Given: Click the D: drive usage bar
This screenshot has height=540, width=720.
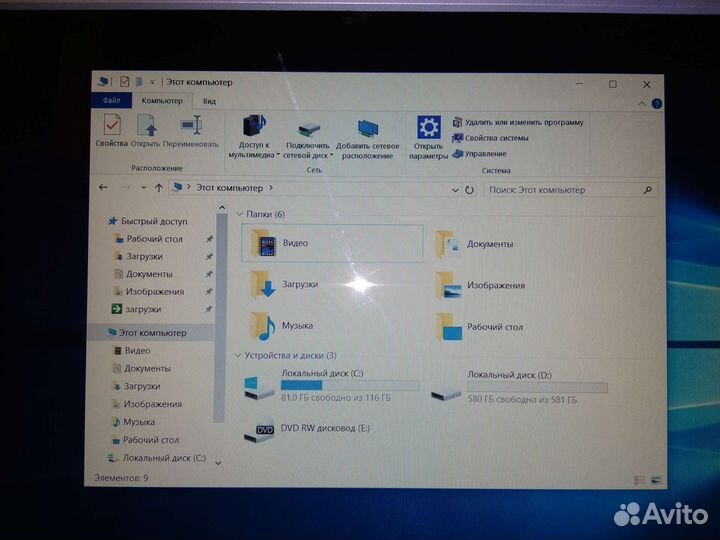Looking at the screenshot, I should [x=537, y=387].
